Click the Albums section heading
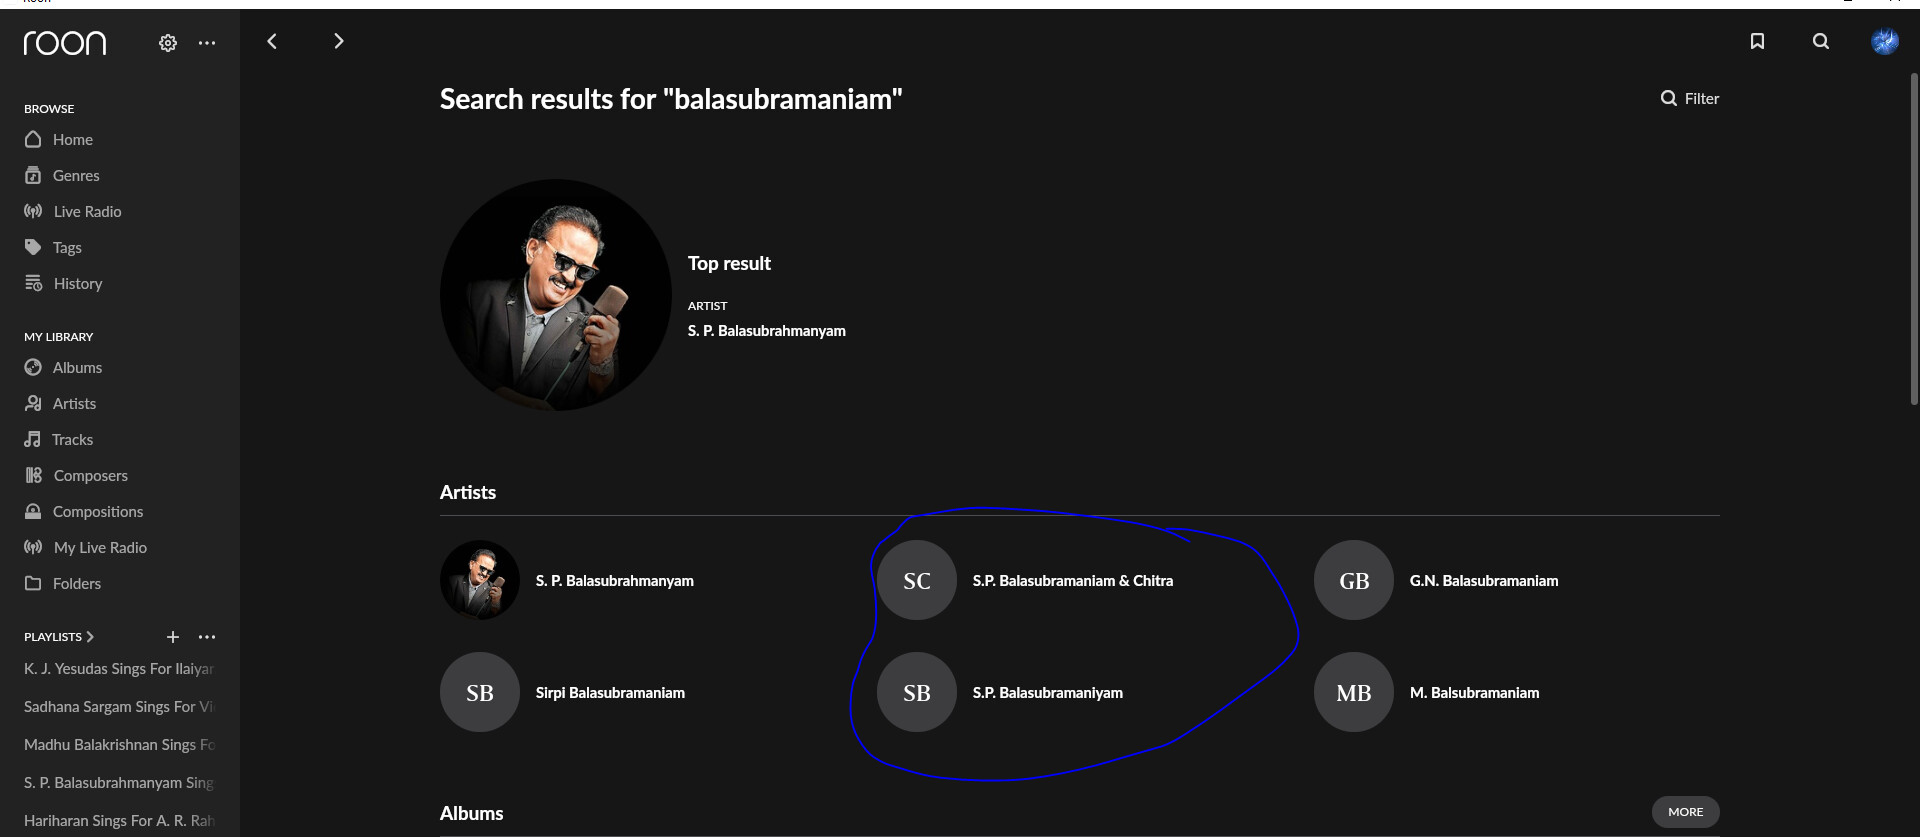Screen dimensions: 1920x837 click(x=471, y=813)
